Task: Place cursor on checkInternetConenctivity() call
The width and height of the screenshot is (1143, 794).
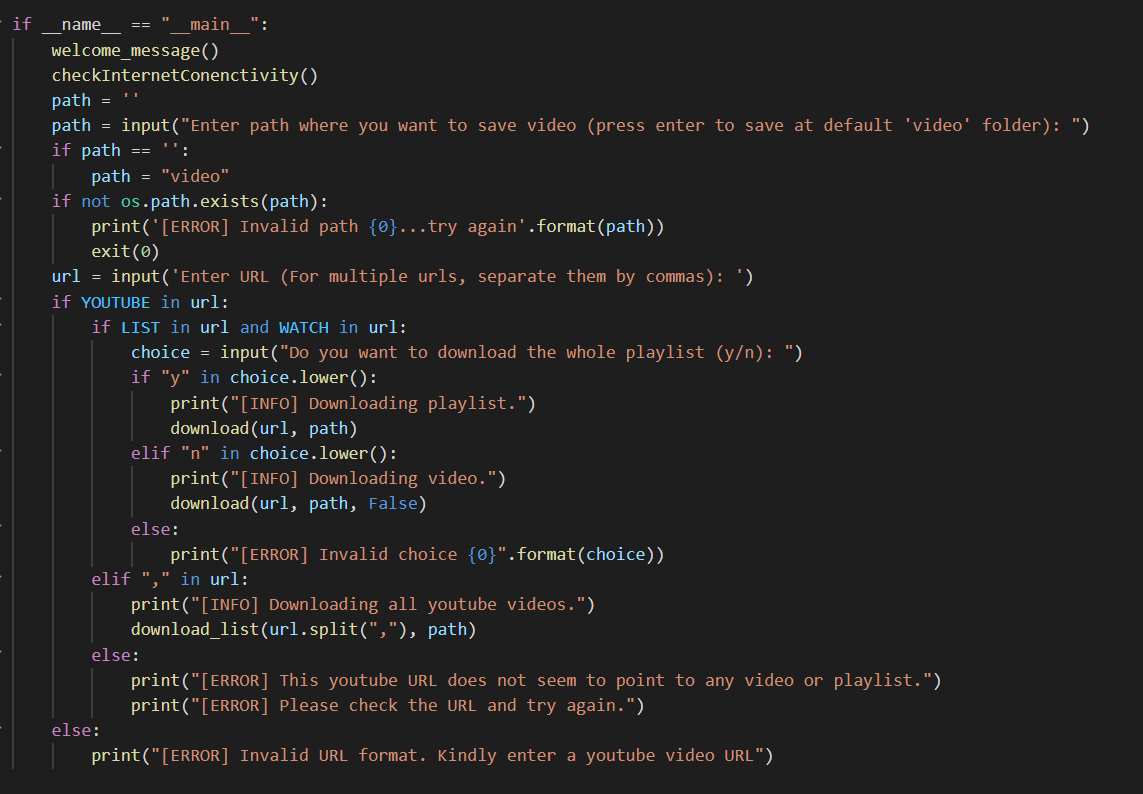Action: pos(184,75)
